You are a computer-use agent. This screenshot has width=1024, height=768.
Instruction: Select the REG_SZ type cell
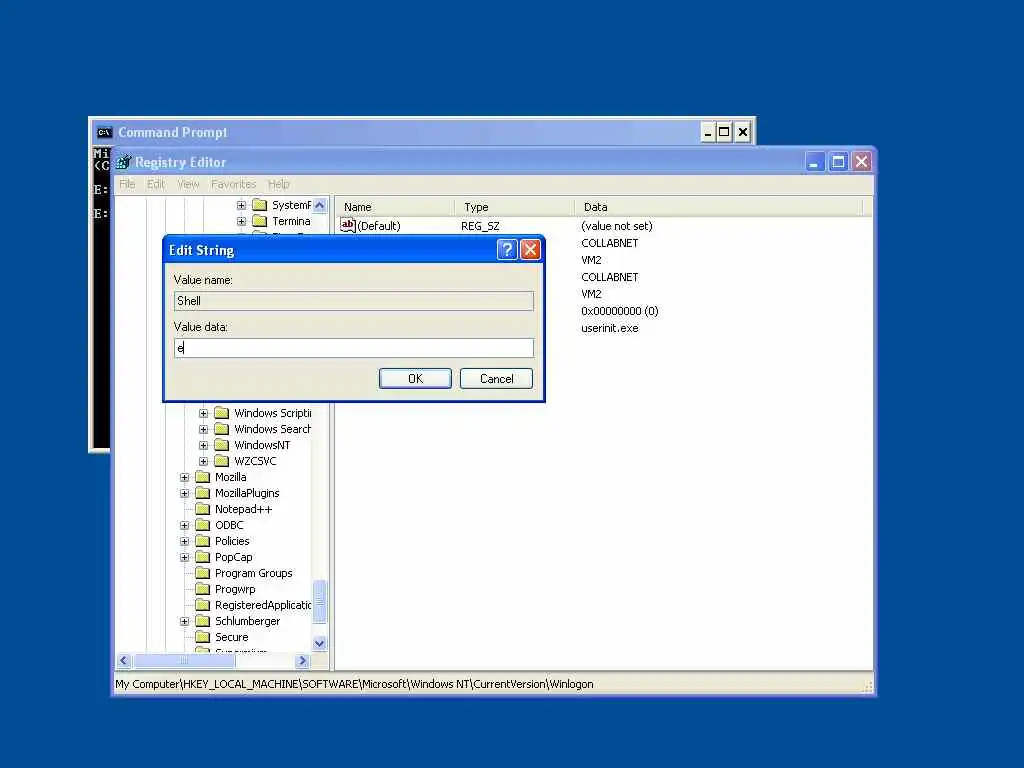[x=480, y=226]
